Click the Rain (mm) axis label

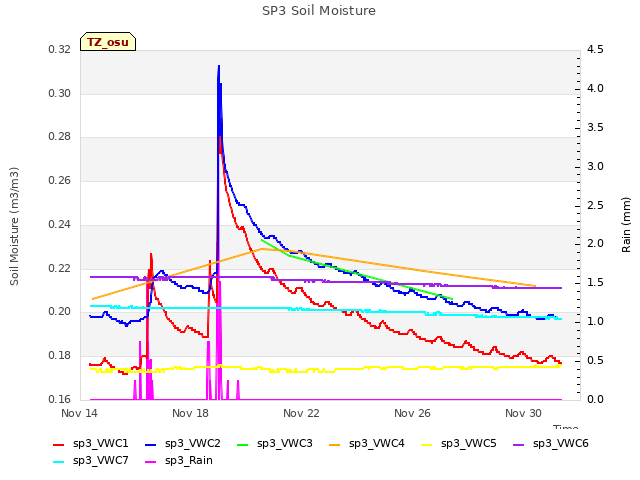tap(626, 225)
